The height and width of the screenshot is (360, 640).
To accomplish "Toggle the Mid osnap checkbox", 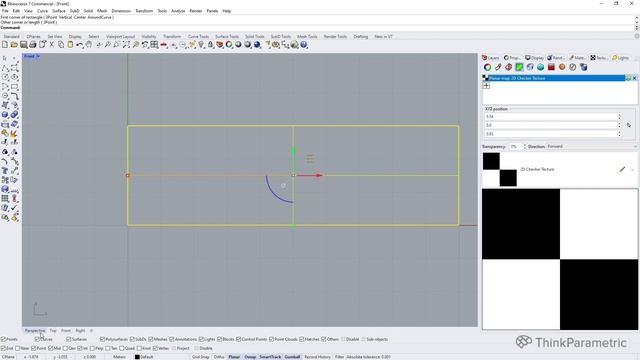I will tap(50, 348).
